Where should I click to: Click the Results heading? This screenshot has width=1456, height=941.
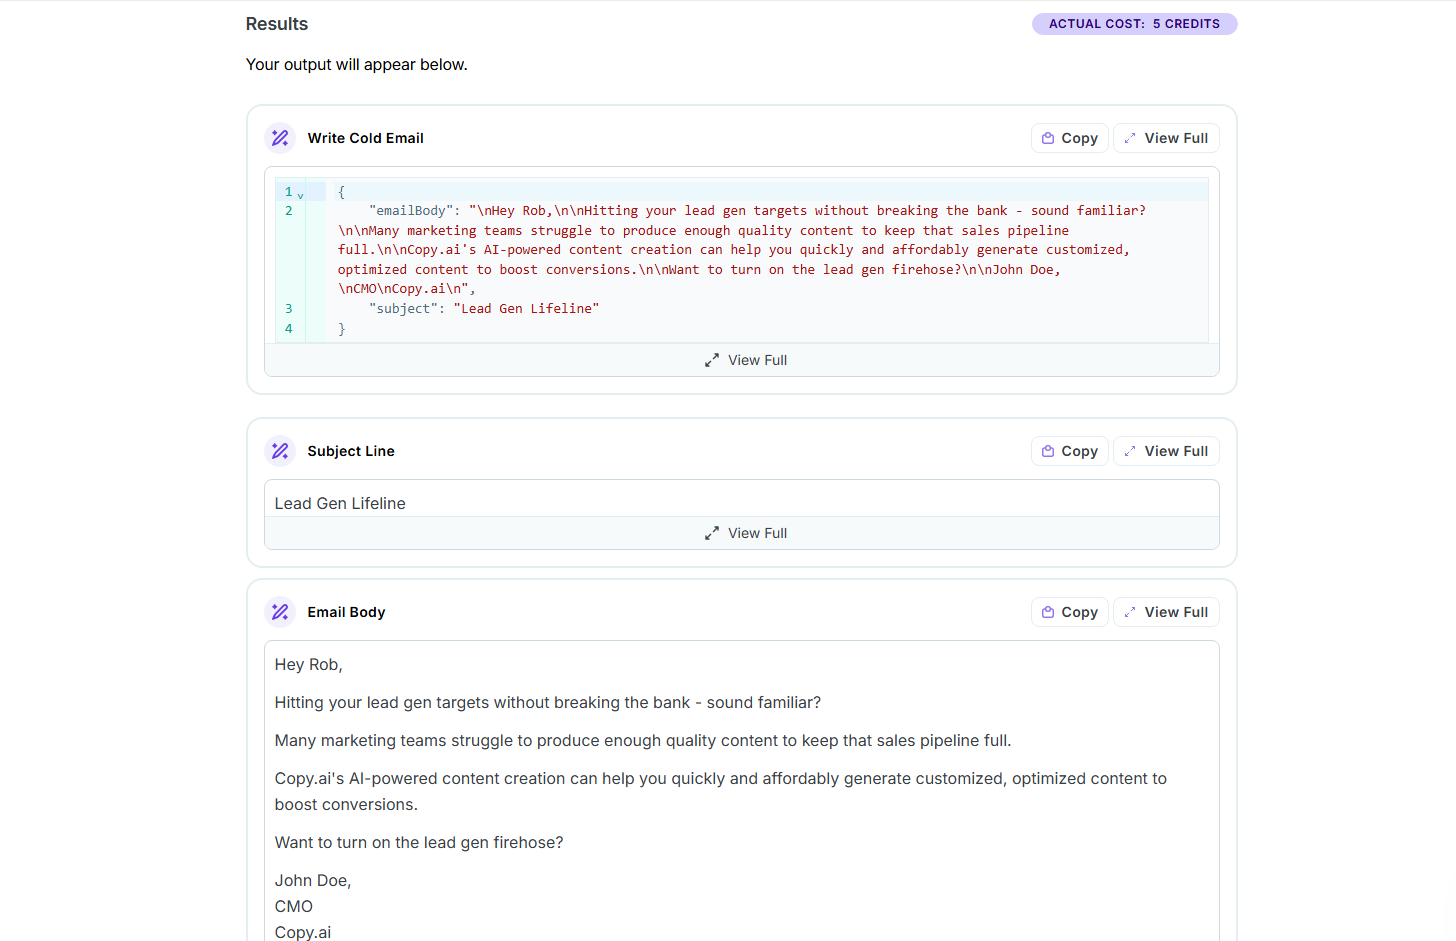[x=277, y=24]
